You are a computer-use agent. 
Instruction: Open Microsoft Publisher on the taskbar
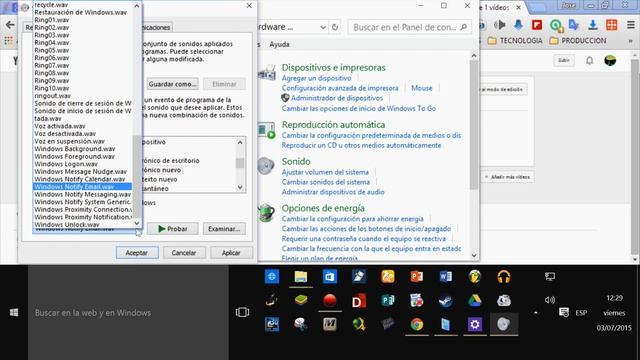(x=388, y=301)
